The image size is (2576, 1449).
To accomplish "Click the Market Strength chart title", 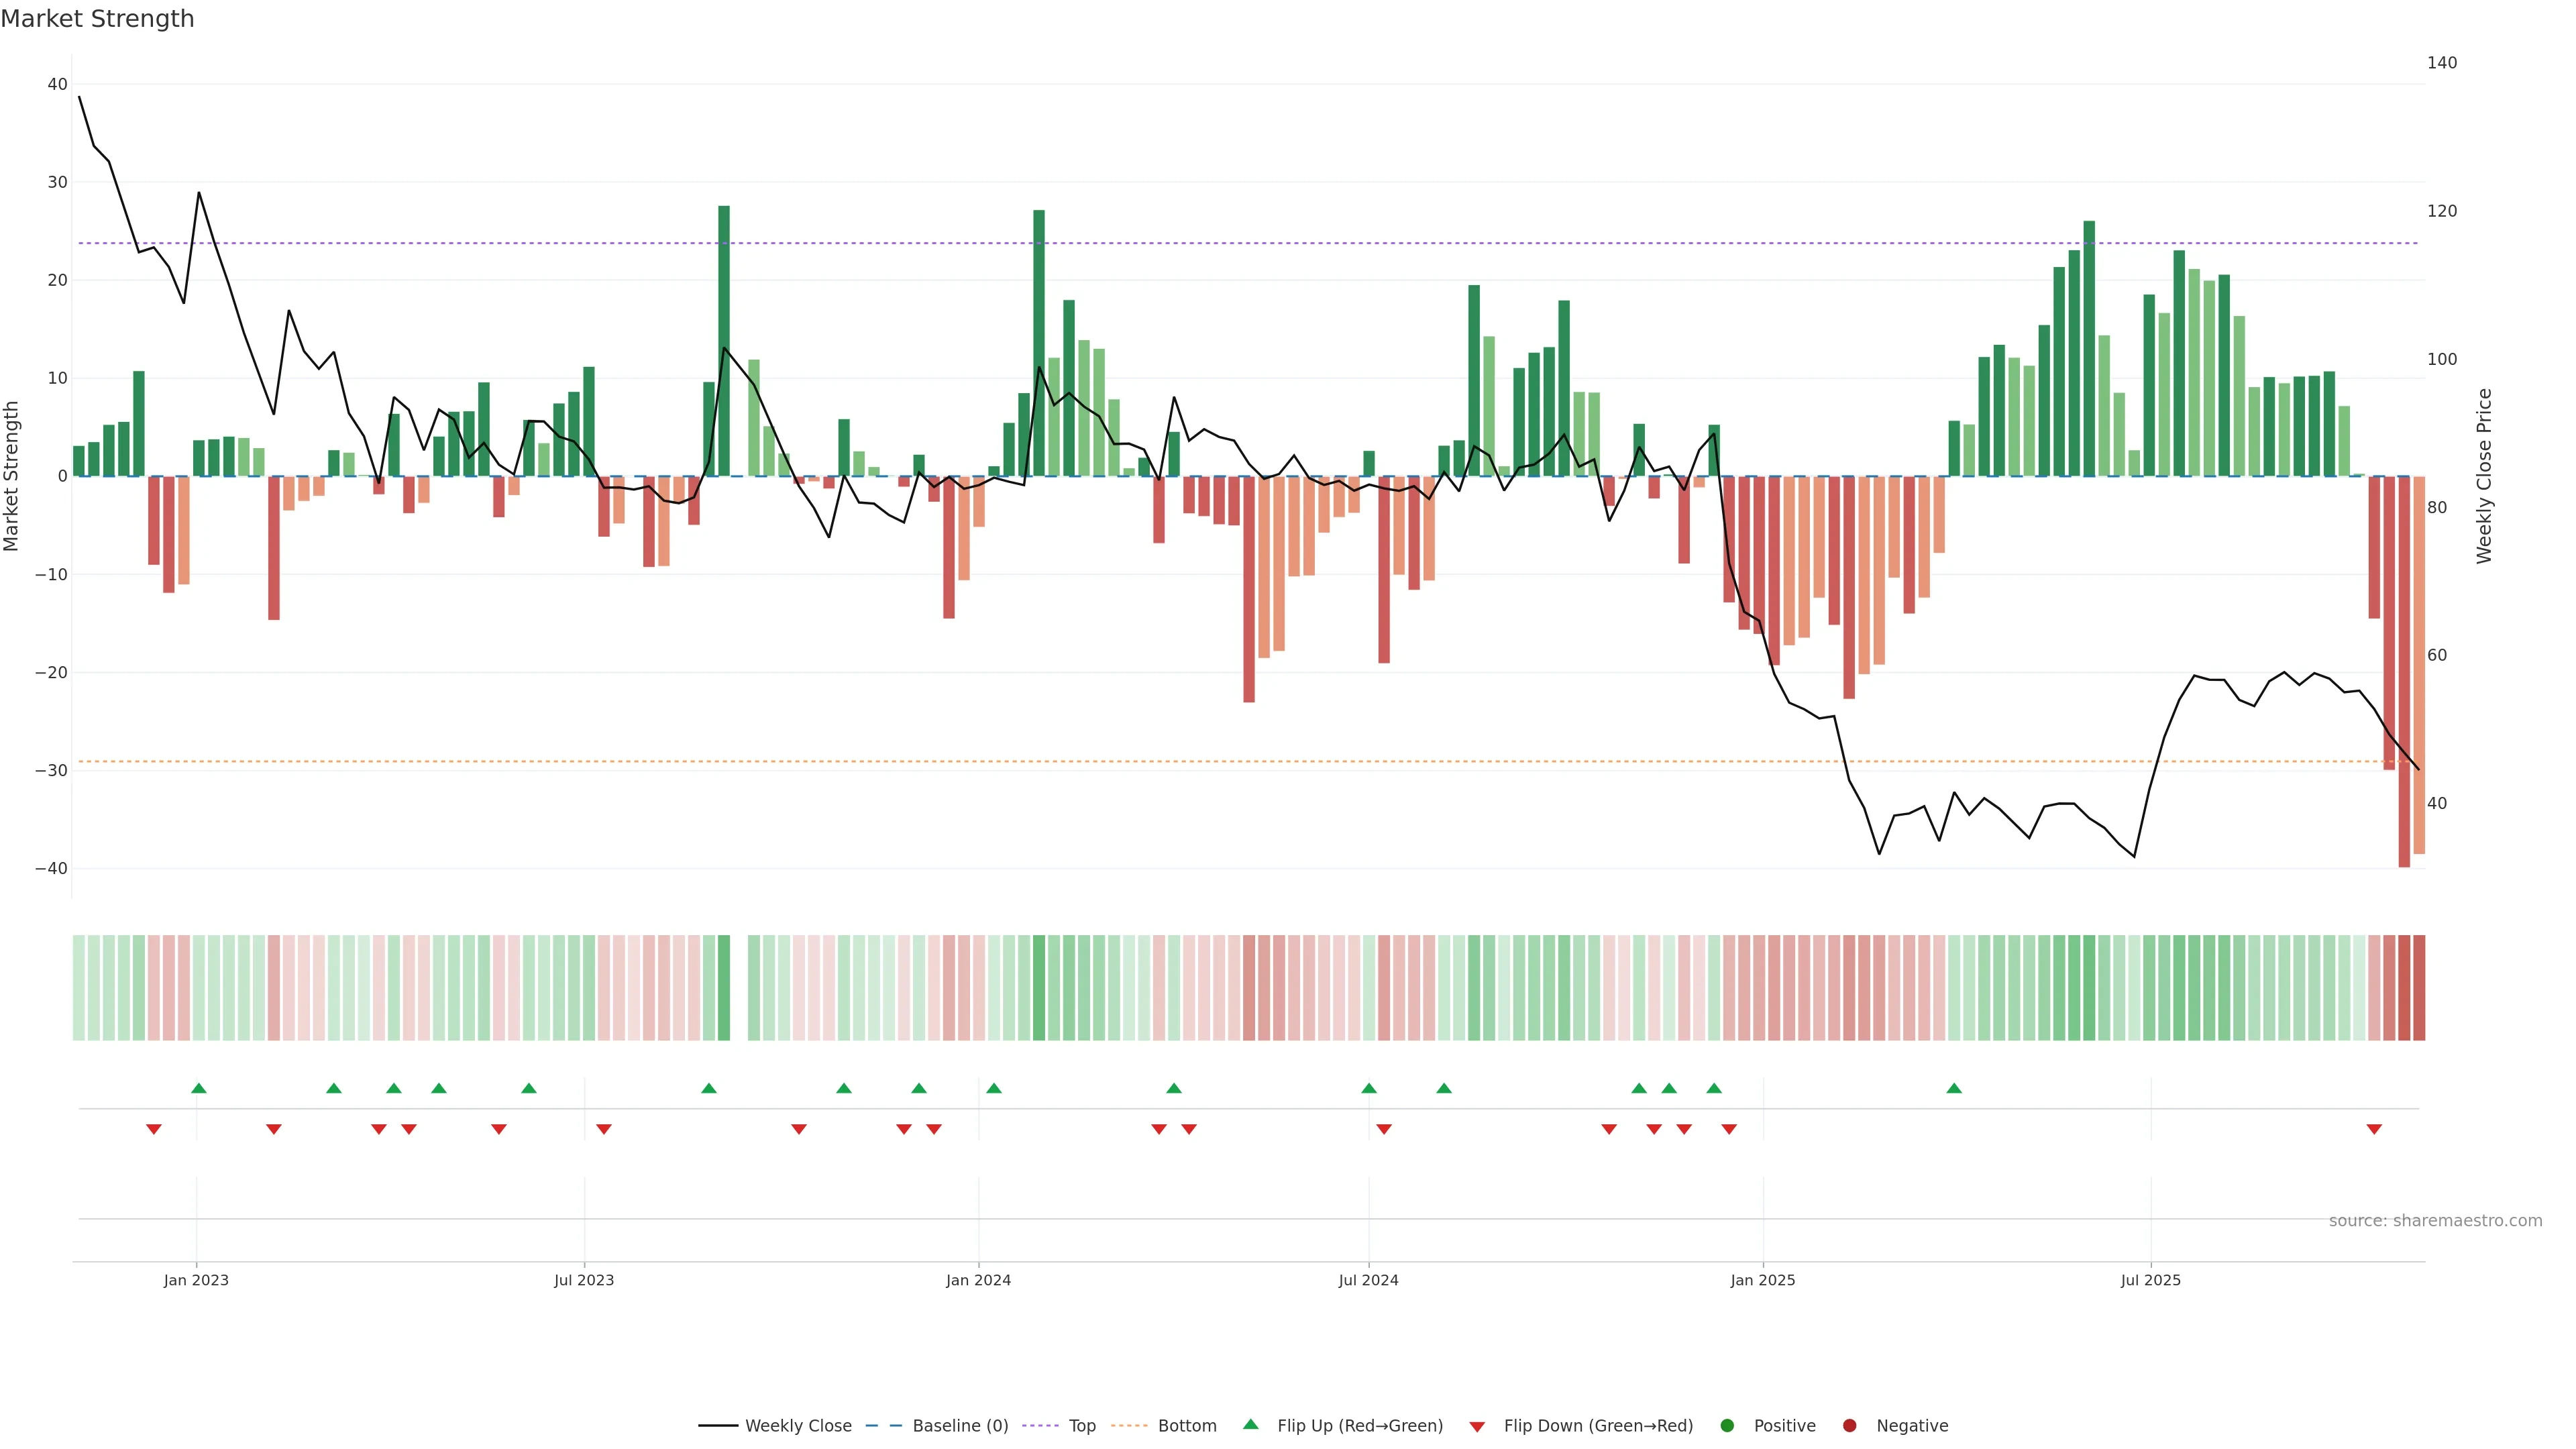I will [97, 19].
